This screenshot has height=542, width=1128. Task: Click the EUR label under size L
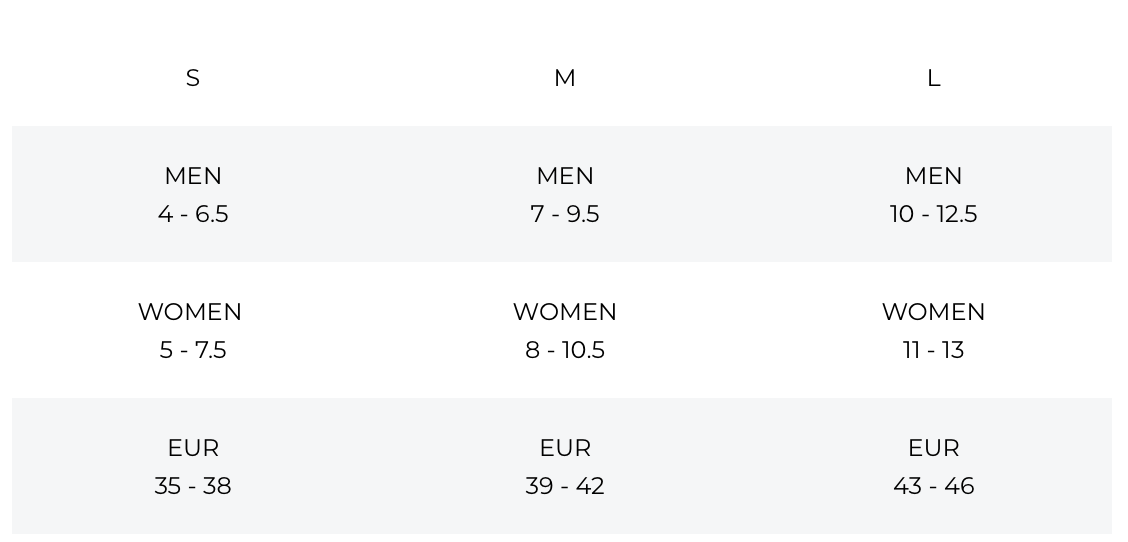[933, 448]
